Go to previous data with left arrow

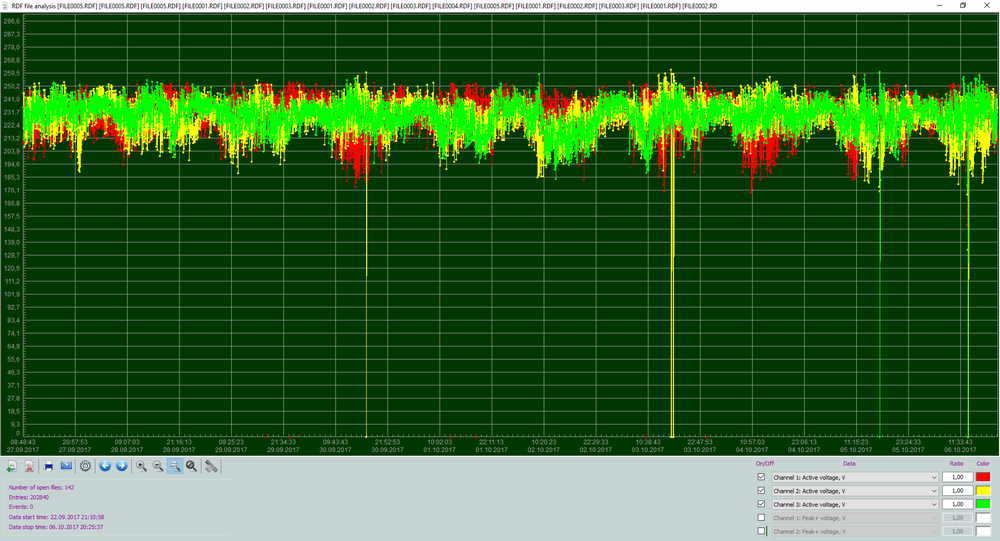[104, 466]
